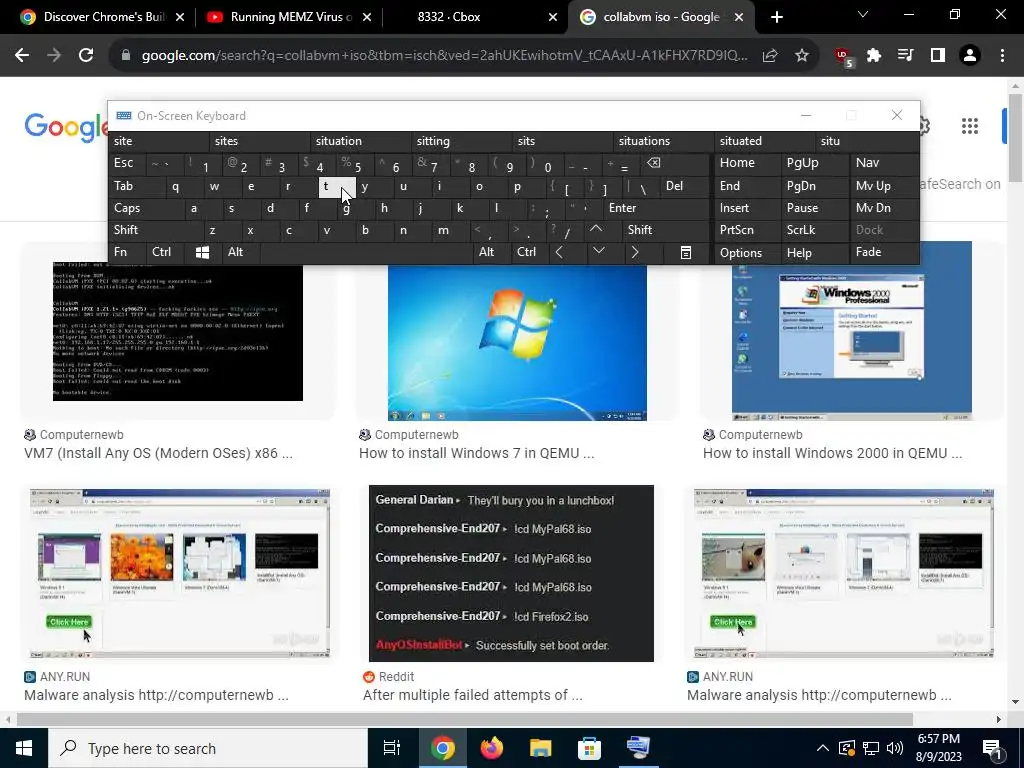The width and height of the screenshot is (1024, 768).
Task: Toggle left Shift key on On-Screen Keyboard
Action: 155,230
